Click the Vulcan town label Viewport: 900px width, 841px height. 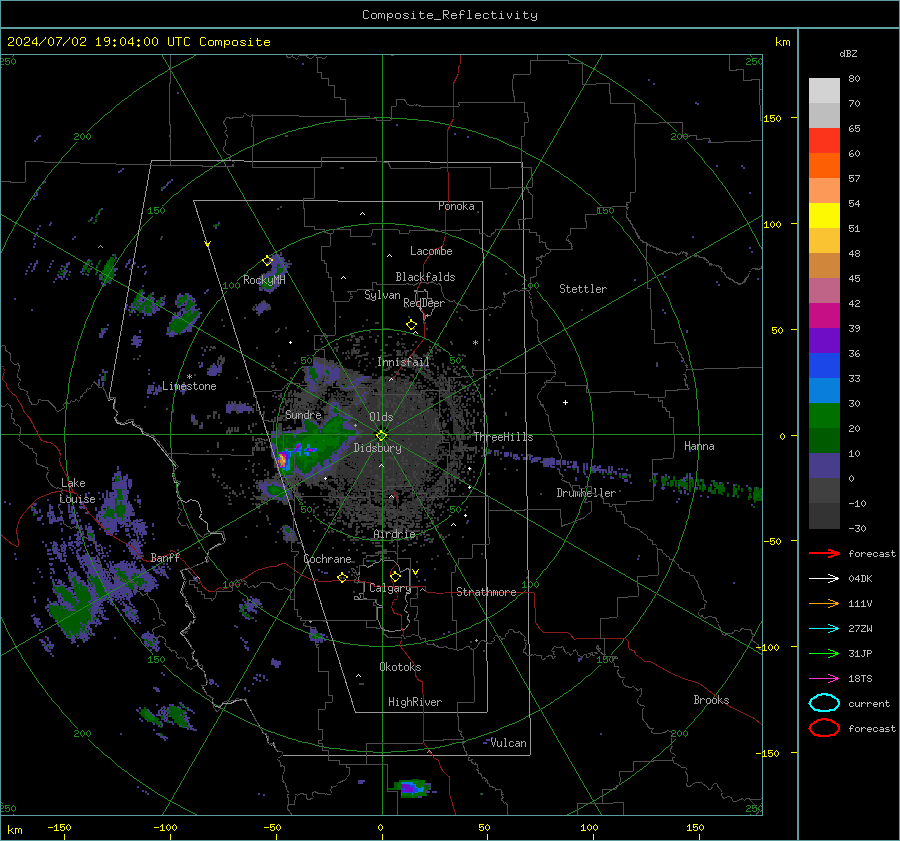508,743
